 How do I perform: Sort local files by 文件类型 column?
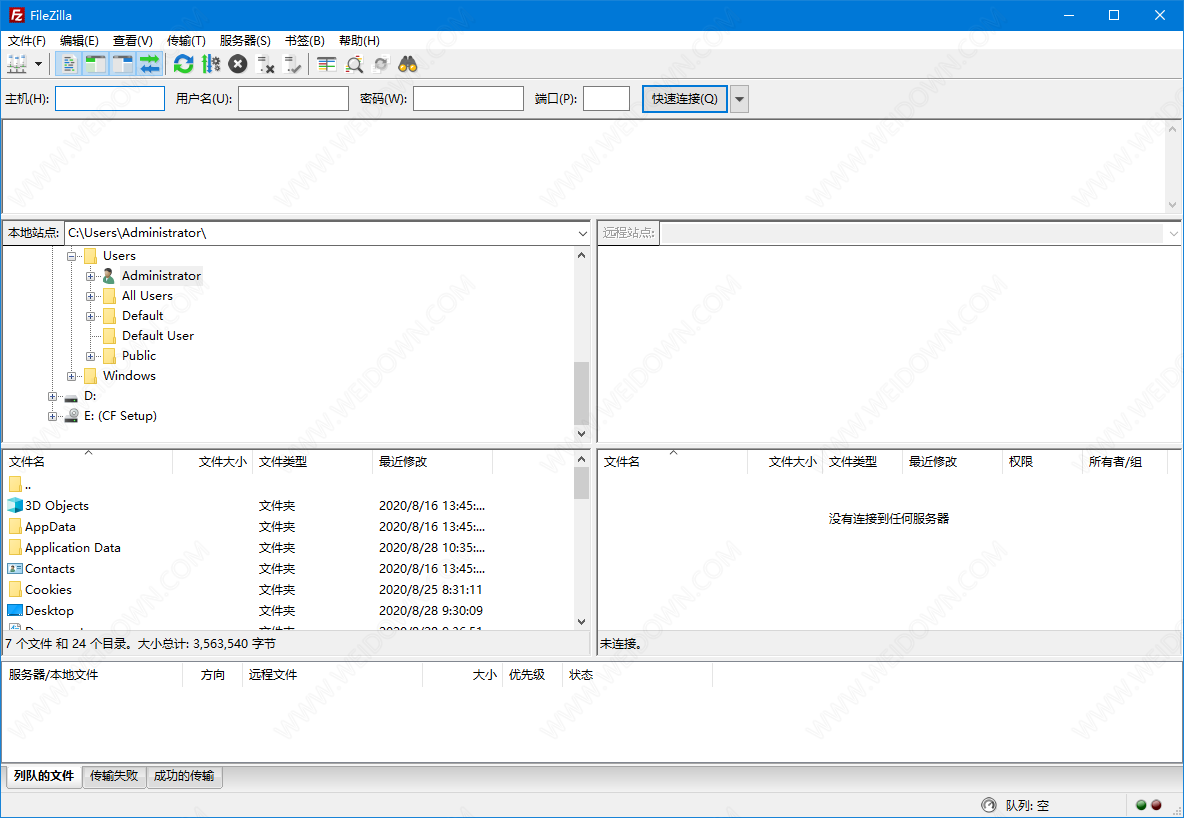click(313, 461)
